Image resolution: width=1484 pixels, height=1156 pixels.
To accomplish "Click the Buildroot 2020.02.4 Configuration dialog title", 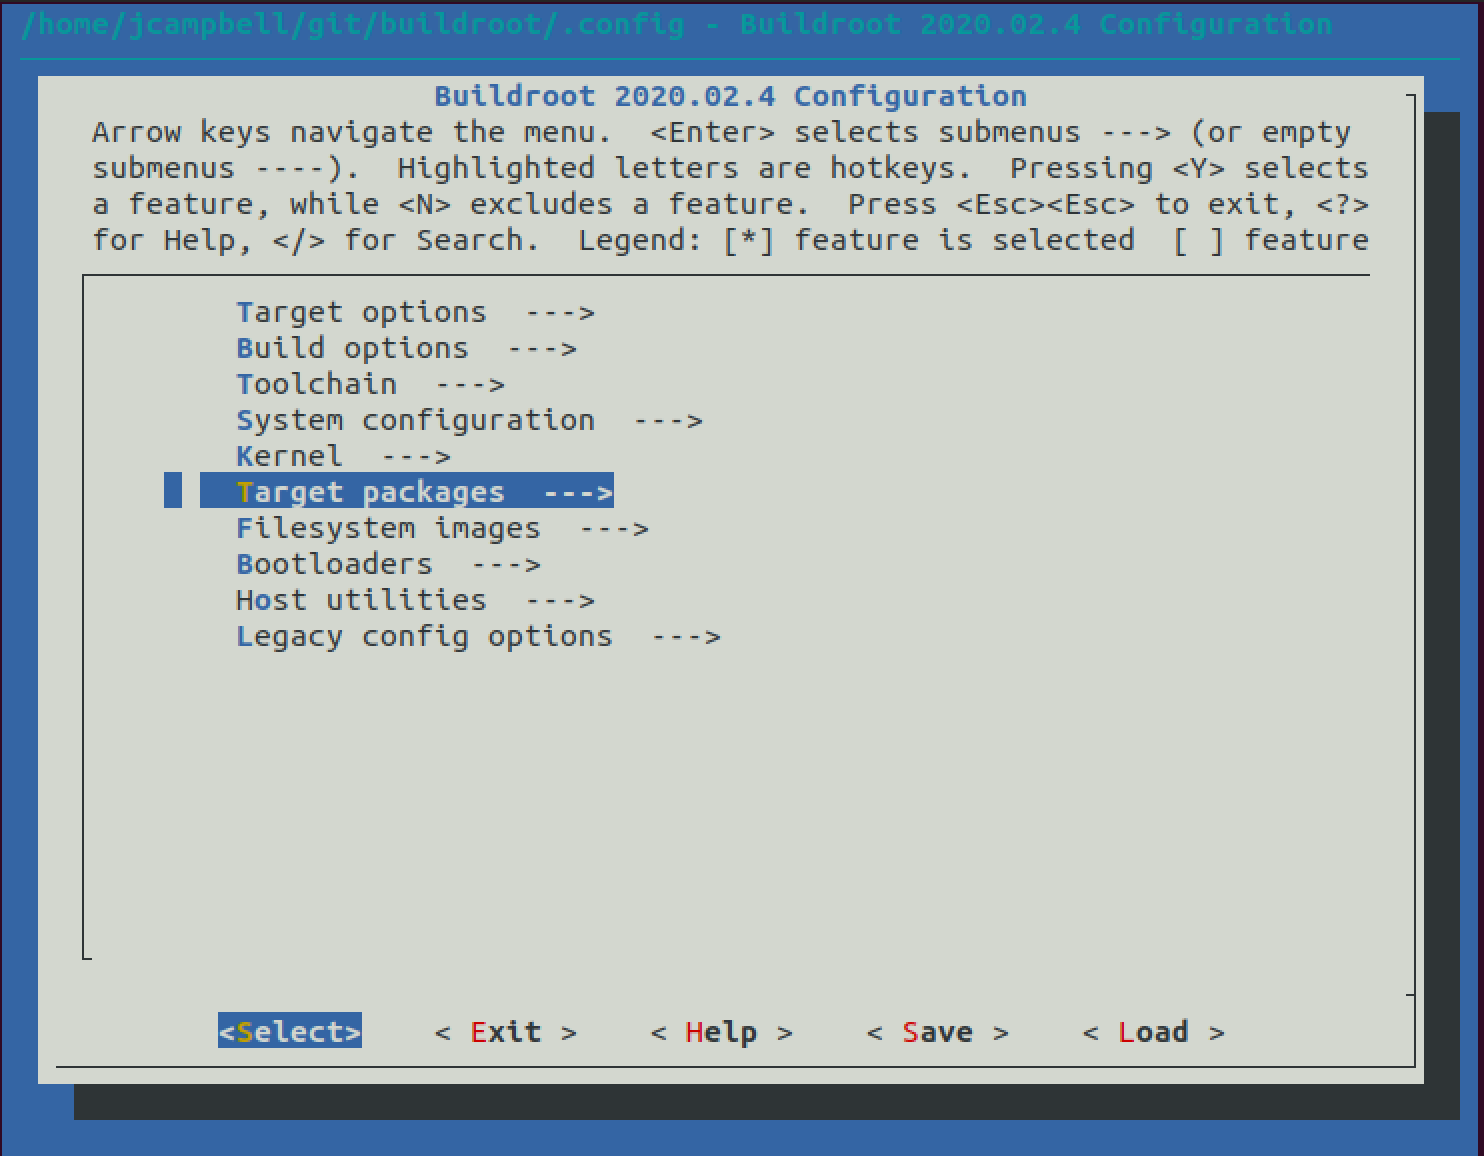I will (730, 96).
